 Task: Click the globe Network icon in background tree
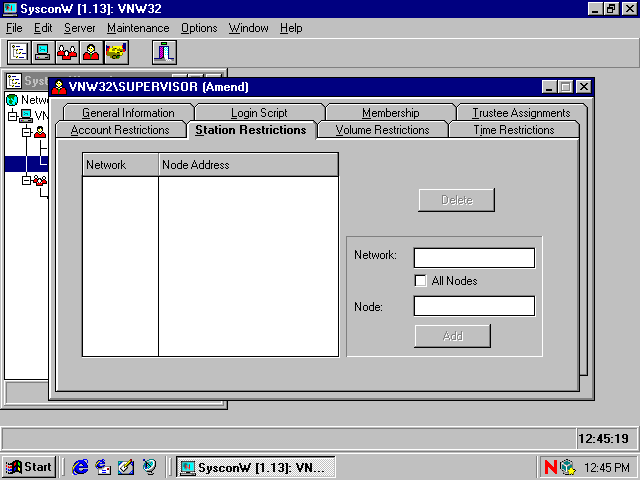pos(12,100)
